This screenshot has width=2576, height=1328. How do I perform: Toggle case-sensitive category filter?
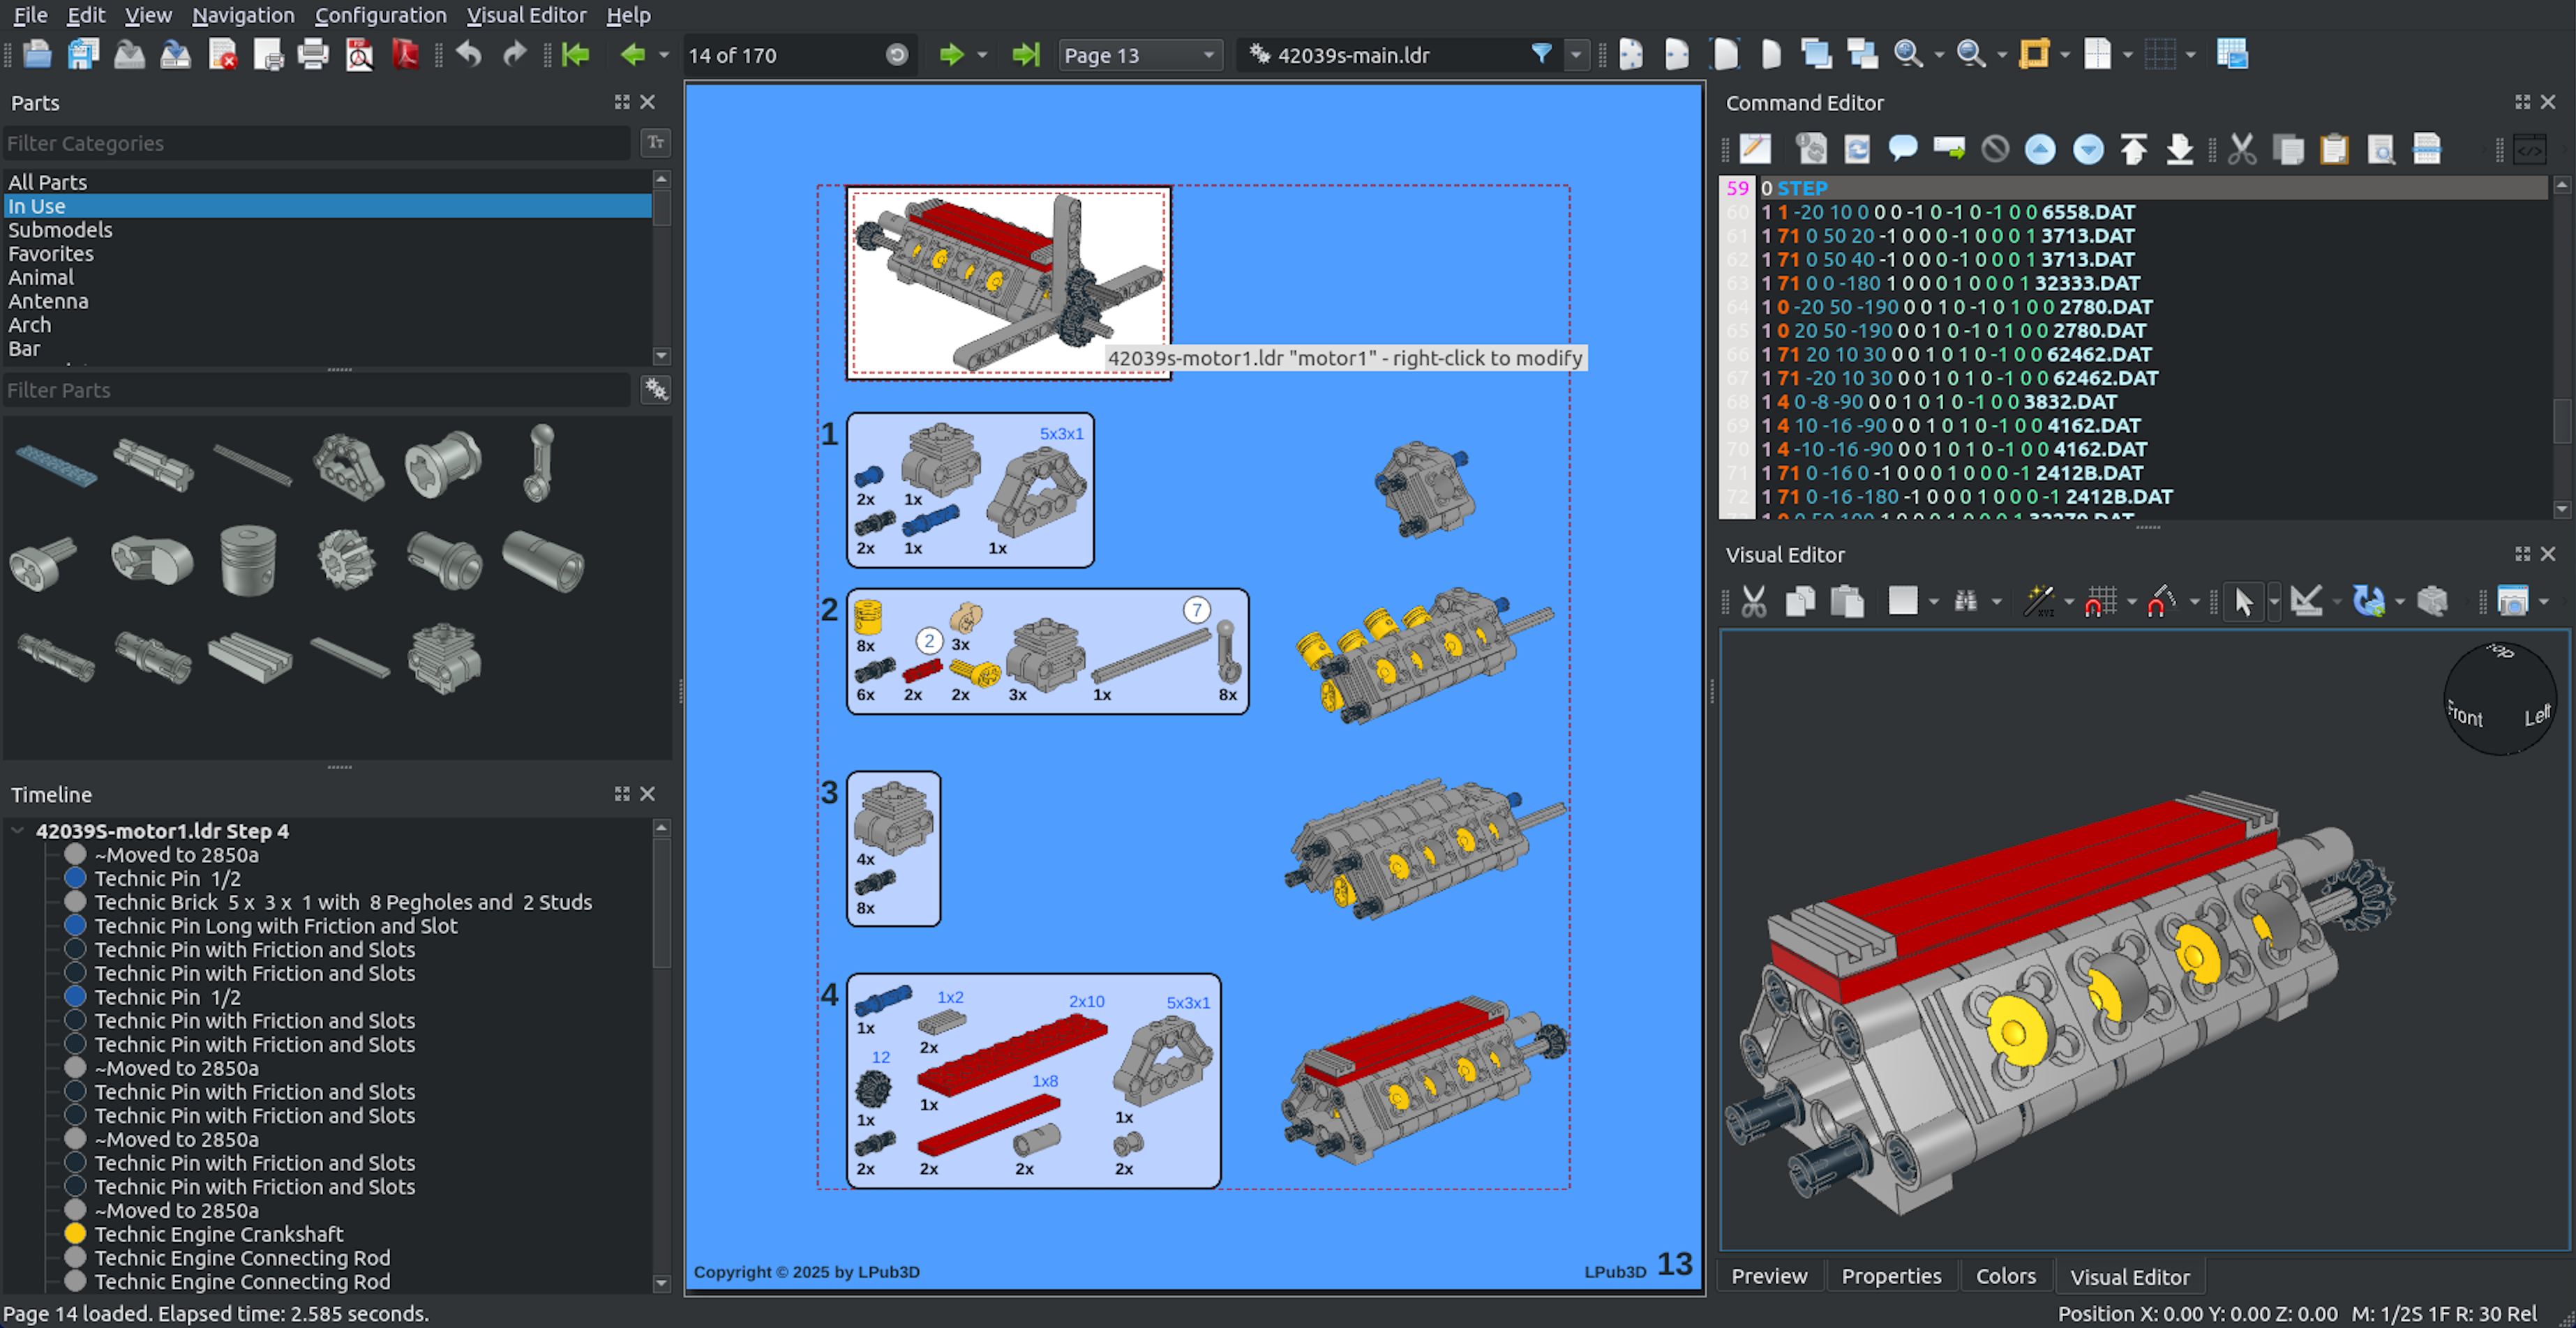click(655, 142)
